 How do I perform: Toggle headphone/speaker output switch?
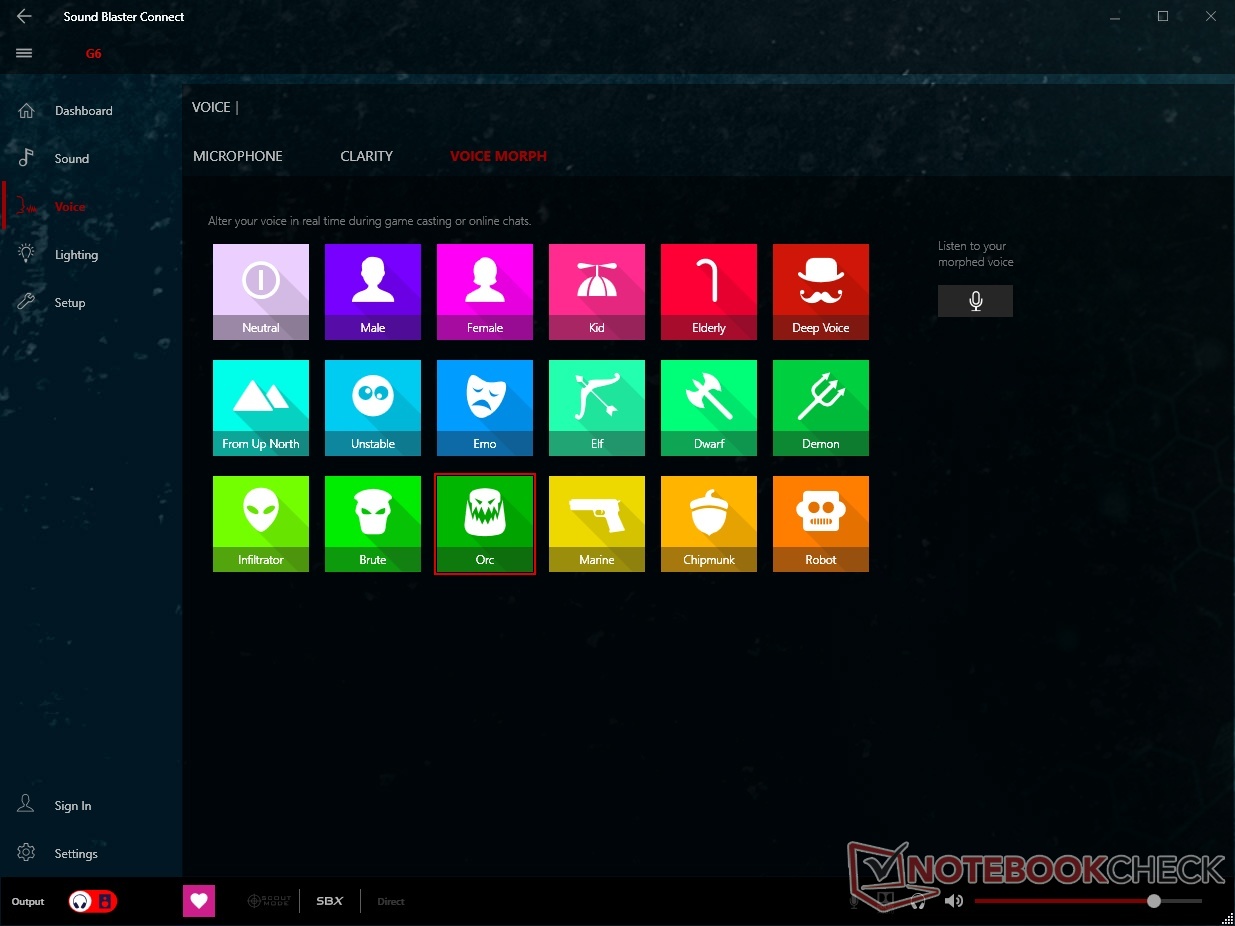click(92, 901)
